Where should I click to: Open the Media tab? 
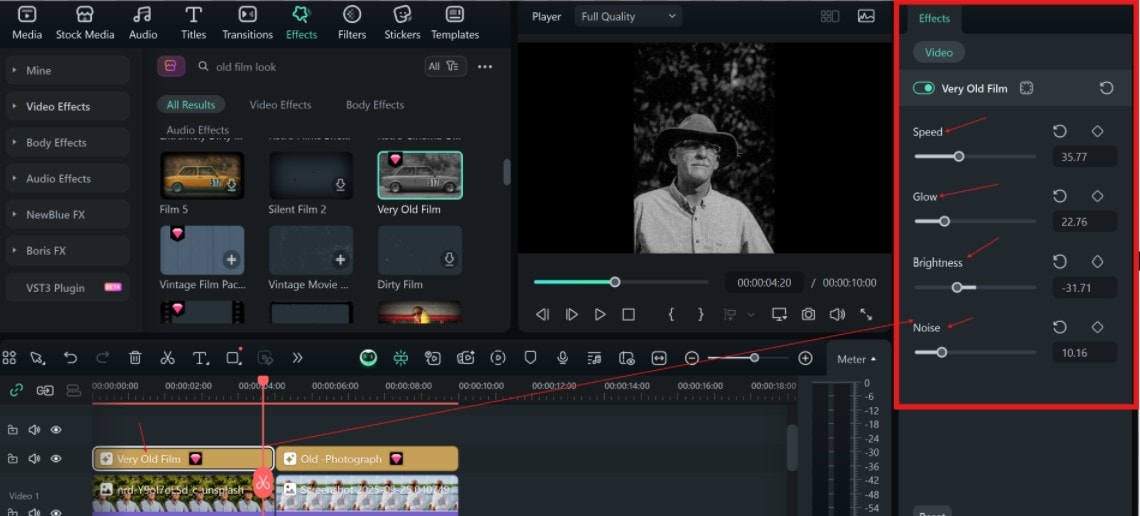click(x=27, y=23)
